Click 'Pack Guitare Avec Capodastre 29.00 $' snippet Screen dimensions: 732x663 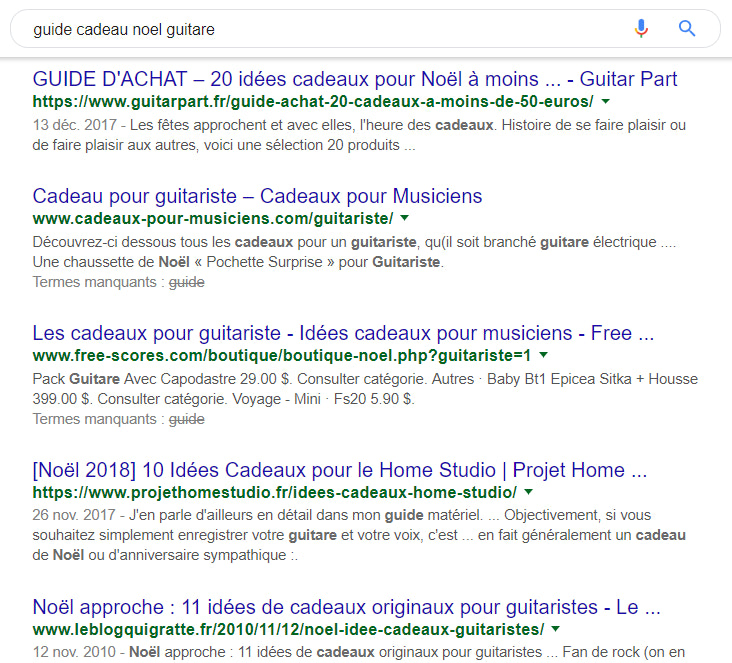pos(162,379)
